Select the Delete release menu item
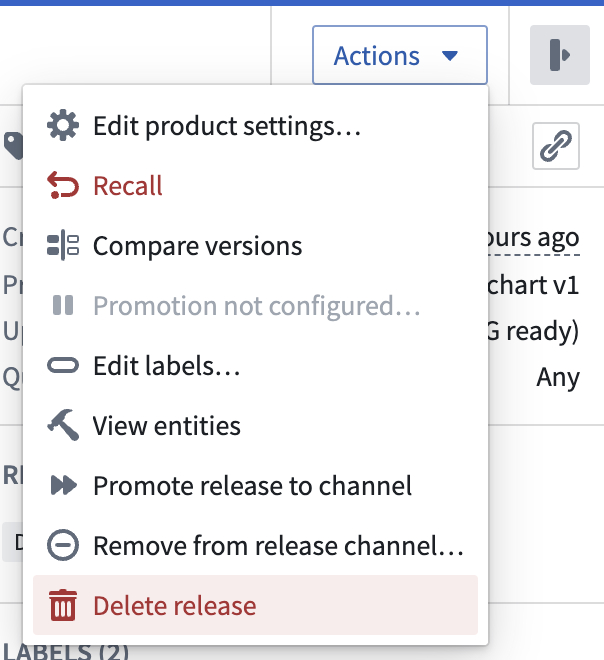Screen dimensions: 604x660 click(255, 605)
